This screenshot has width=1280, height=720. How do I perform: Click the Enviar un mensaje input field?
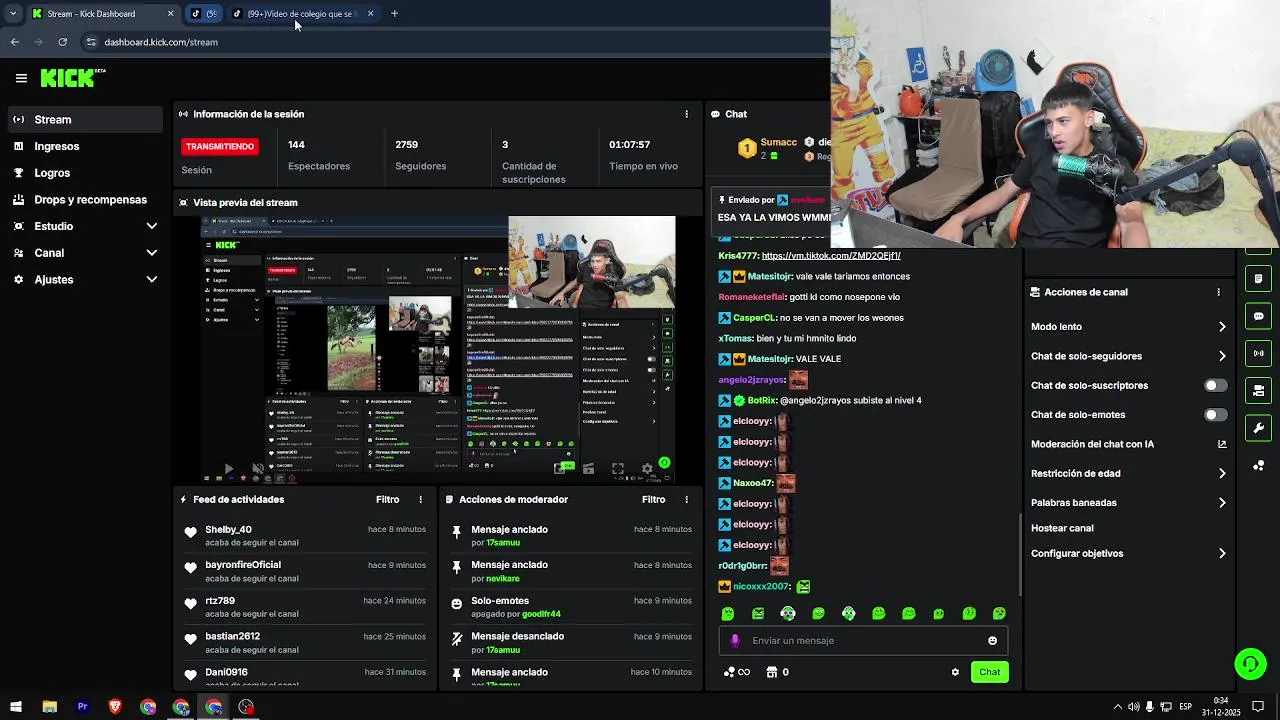pyautogui.click(x=863, y=641)
